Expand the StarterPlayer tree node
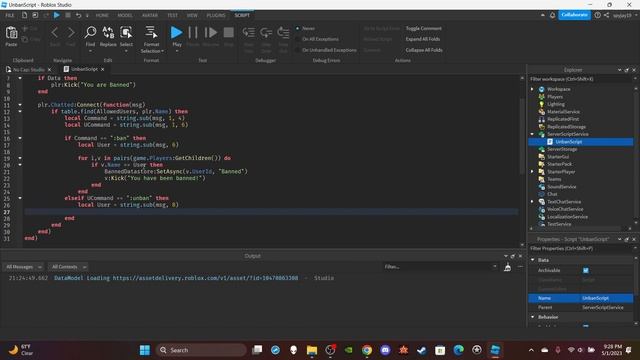 pyautogui.click(x=532, y=172)
